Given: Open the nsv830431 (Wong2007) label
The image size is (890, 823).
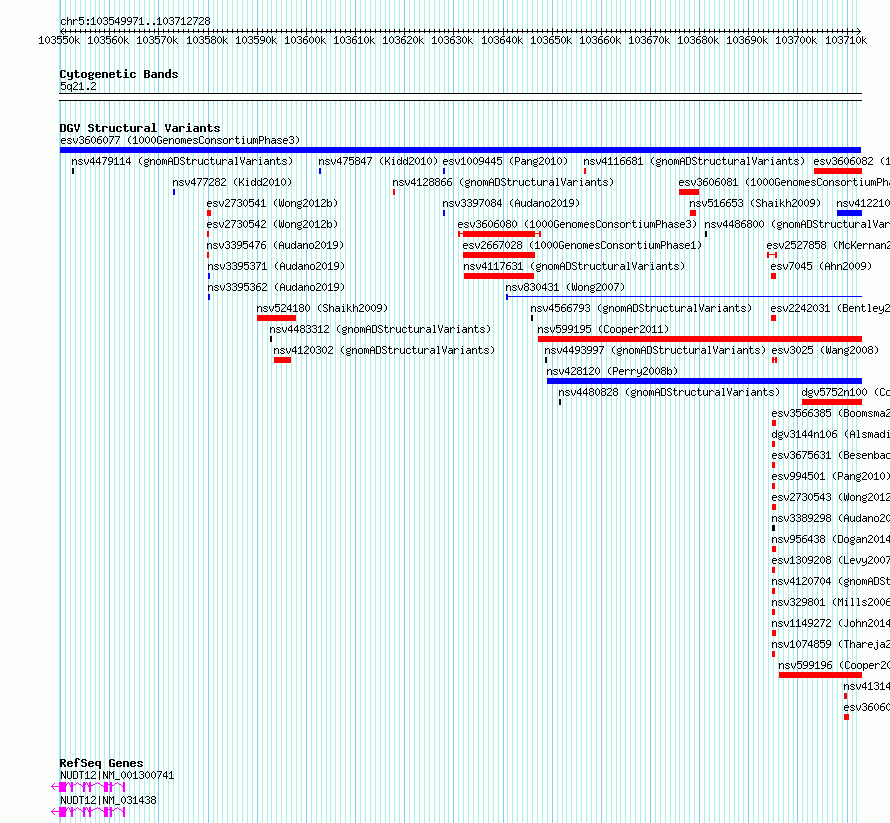Looking at the screenshot, I should (x=565, y=287).
